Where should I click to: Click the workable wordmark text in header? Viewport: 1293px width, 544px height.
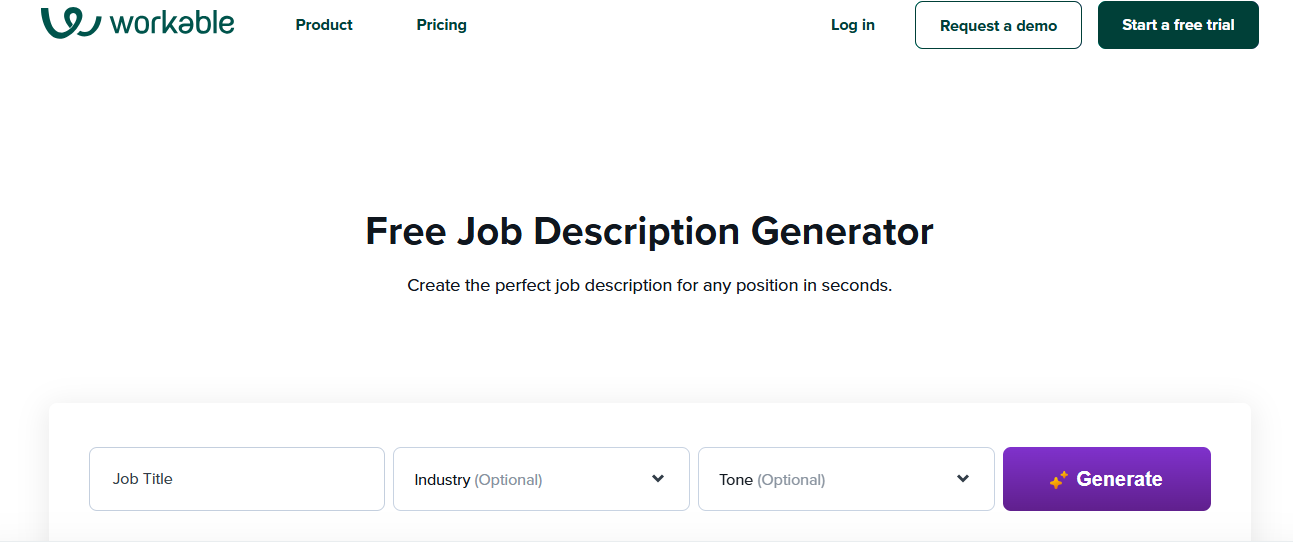172,22
